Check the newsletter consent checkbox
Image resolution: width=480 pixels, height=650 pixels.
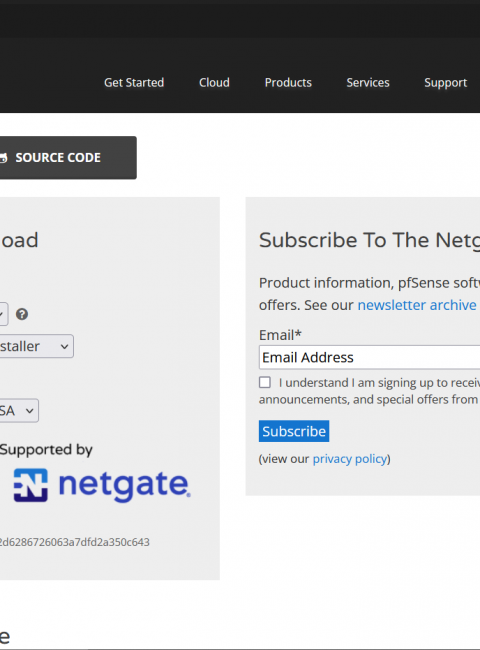coord(265,382)
